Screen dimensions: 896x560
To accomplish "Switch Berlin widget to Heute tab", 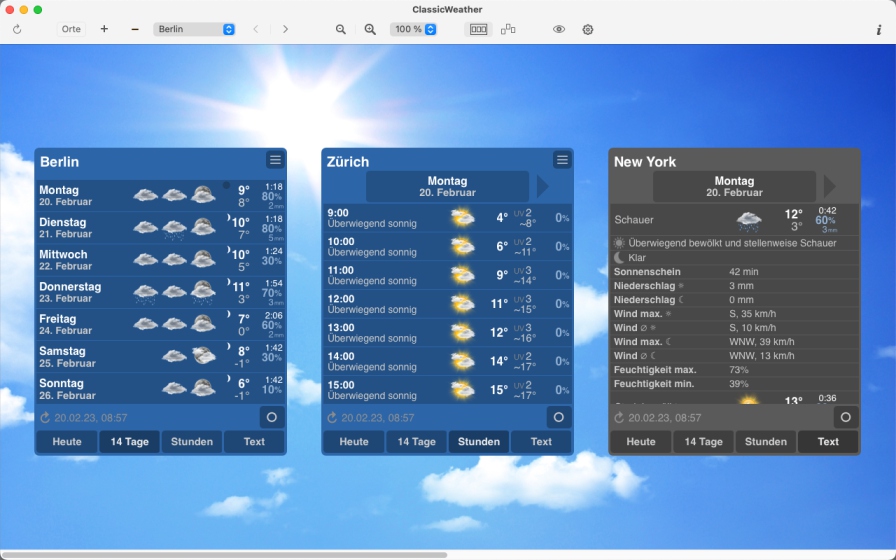I will (x=67, y=442).
